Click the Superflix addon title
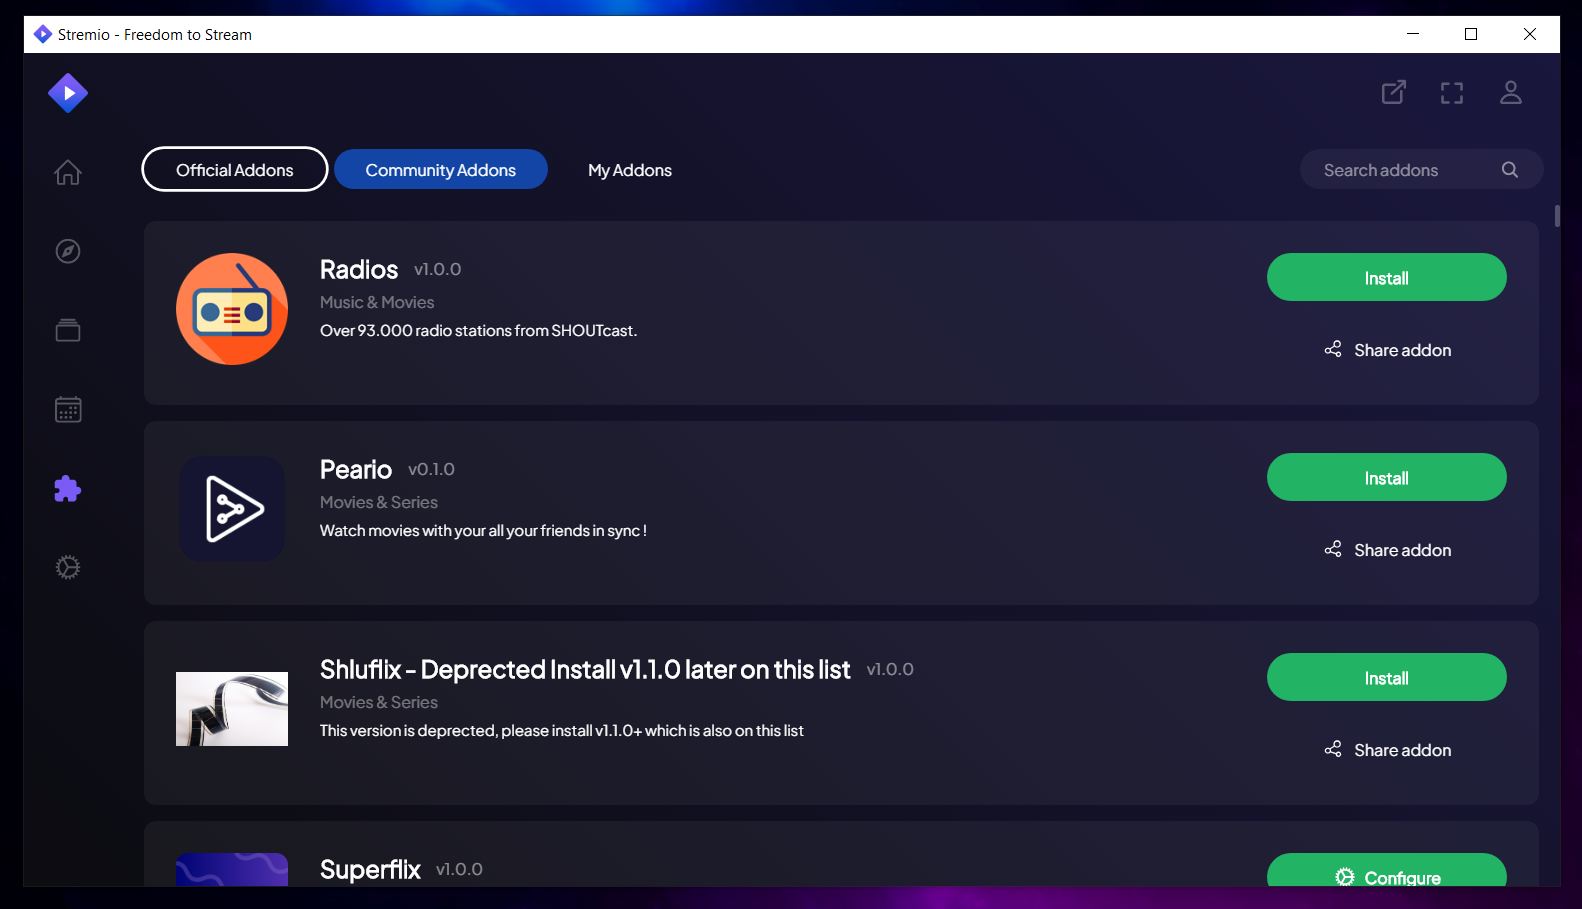 click(370, 870)
